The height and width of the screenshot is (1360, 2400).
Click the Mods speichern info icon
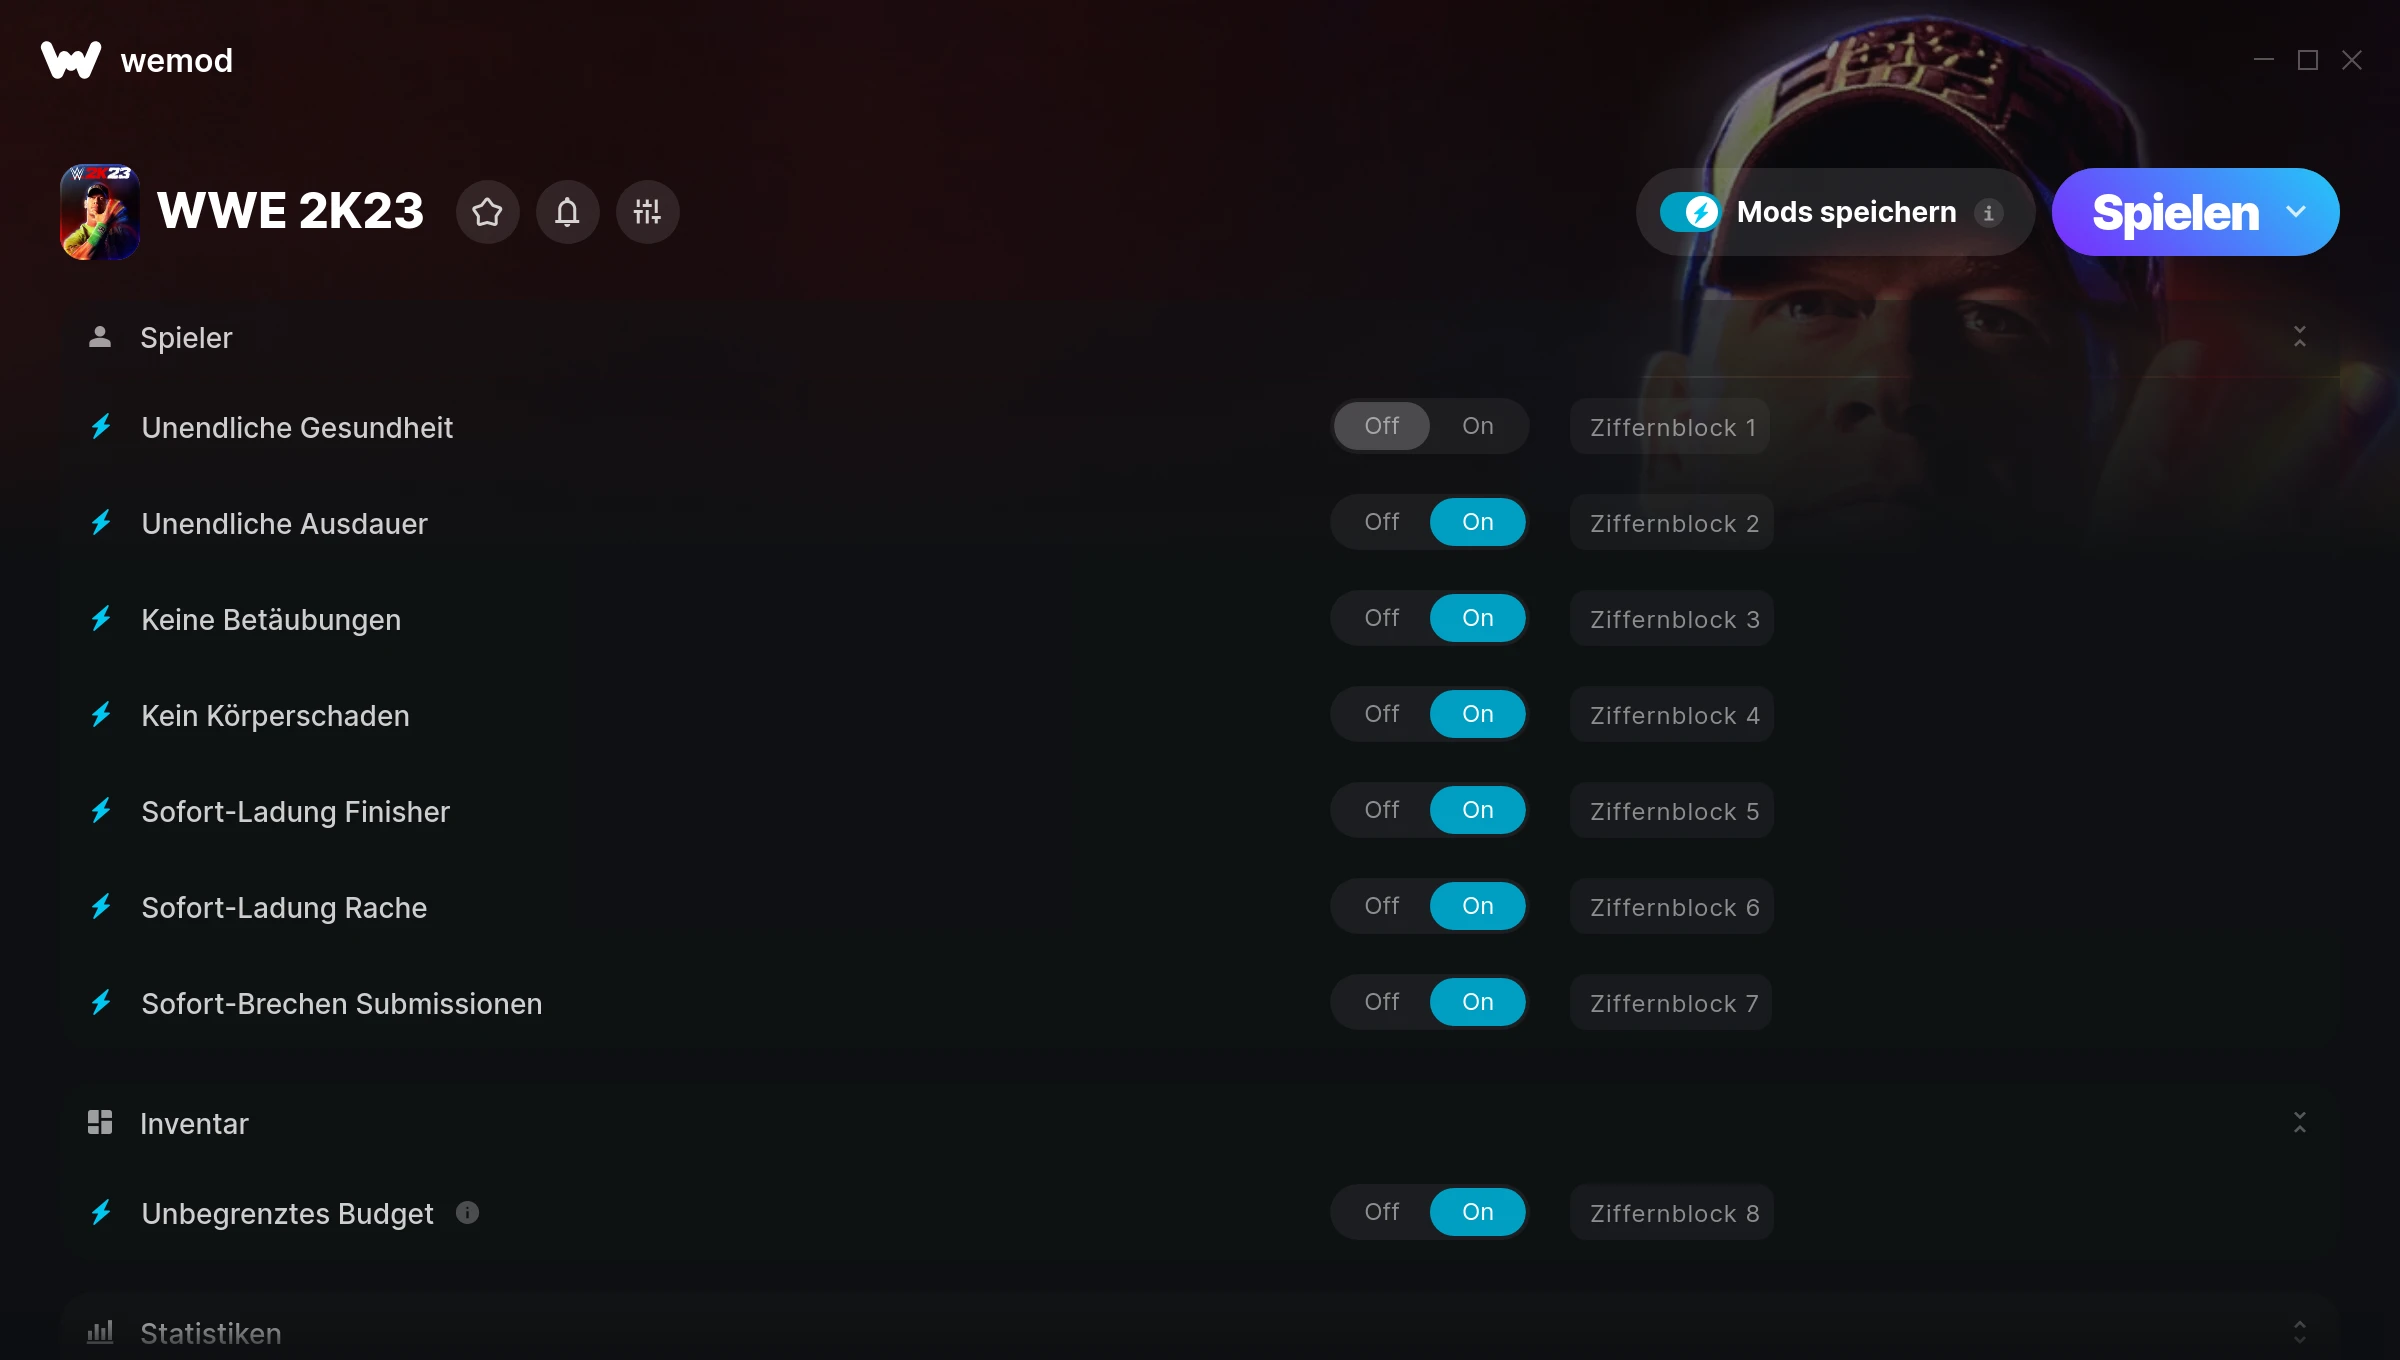click(x=1988, y=213)
